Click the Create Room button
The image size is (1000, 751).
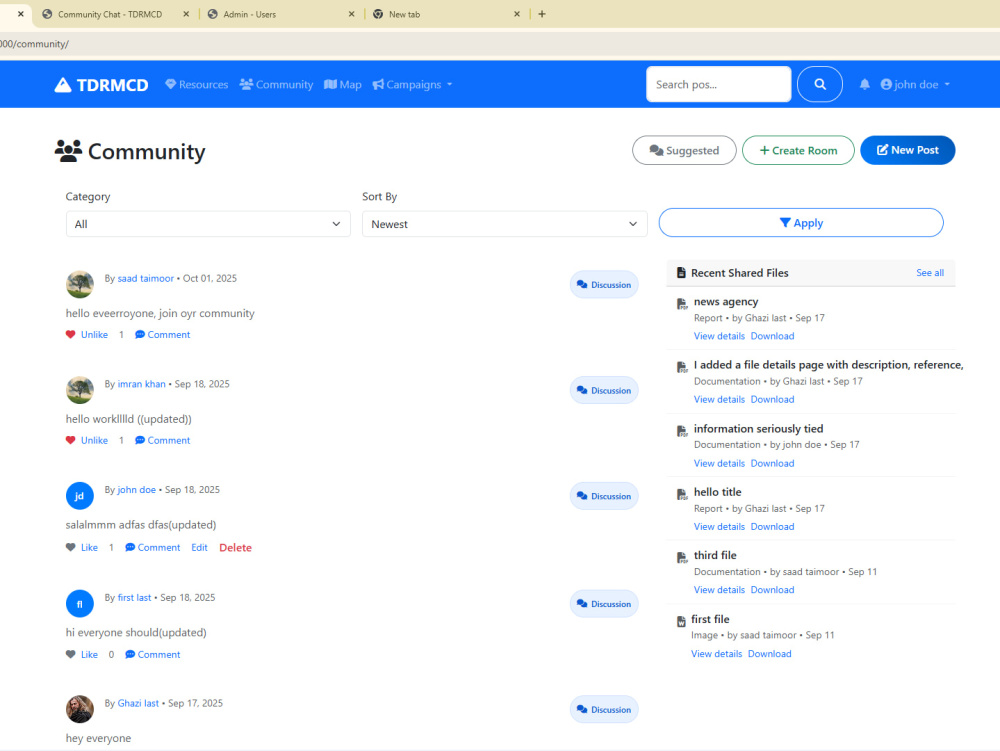(x=798, y=150)
